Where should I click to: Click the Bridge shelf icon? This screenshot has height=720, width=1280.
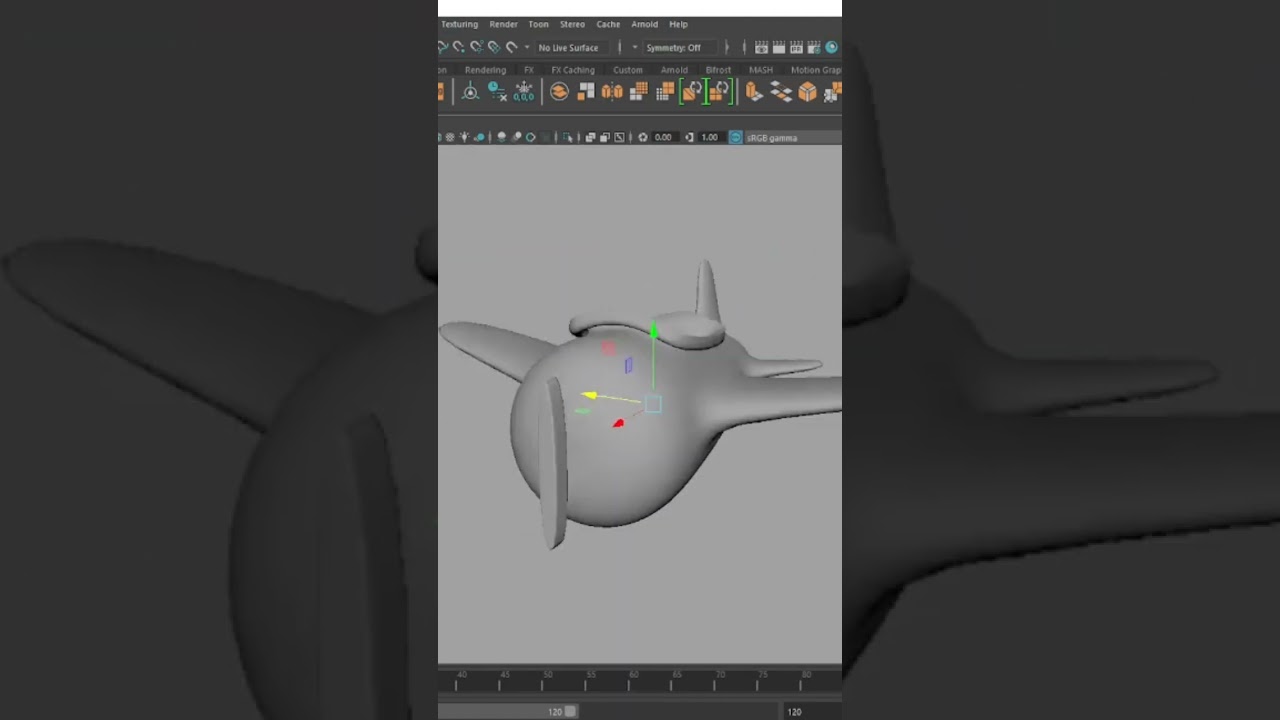coord(781,91)
